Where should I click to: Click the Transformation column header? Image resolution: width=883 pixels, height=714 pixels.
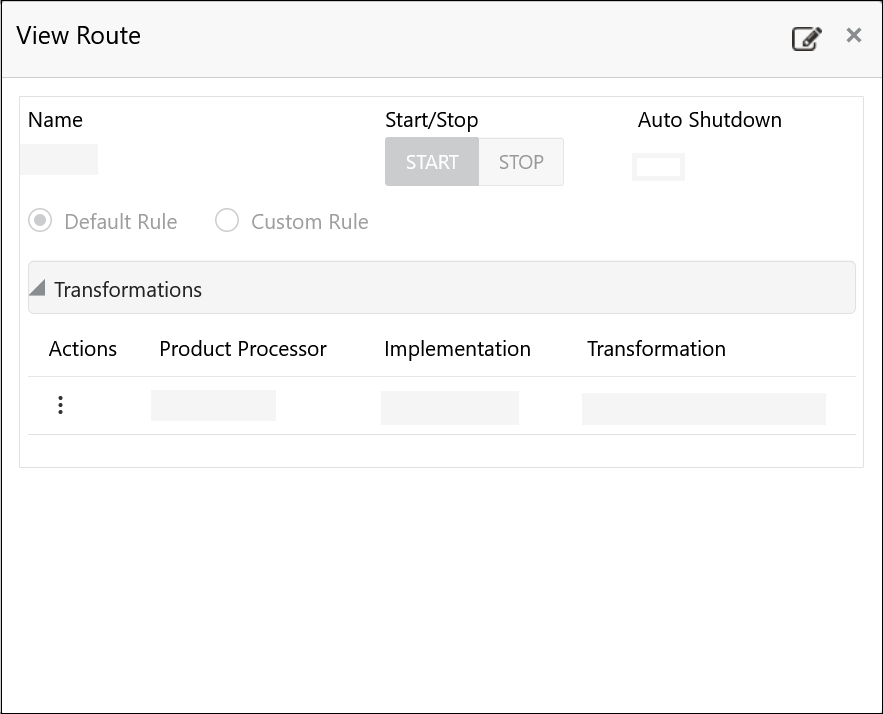coord(656,349)
